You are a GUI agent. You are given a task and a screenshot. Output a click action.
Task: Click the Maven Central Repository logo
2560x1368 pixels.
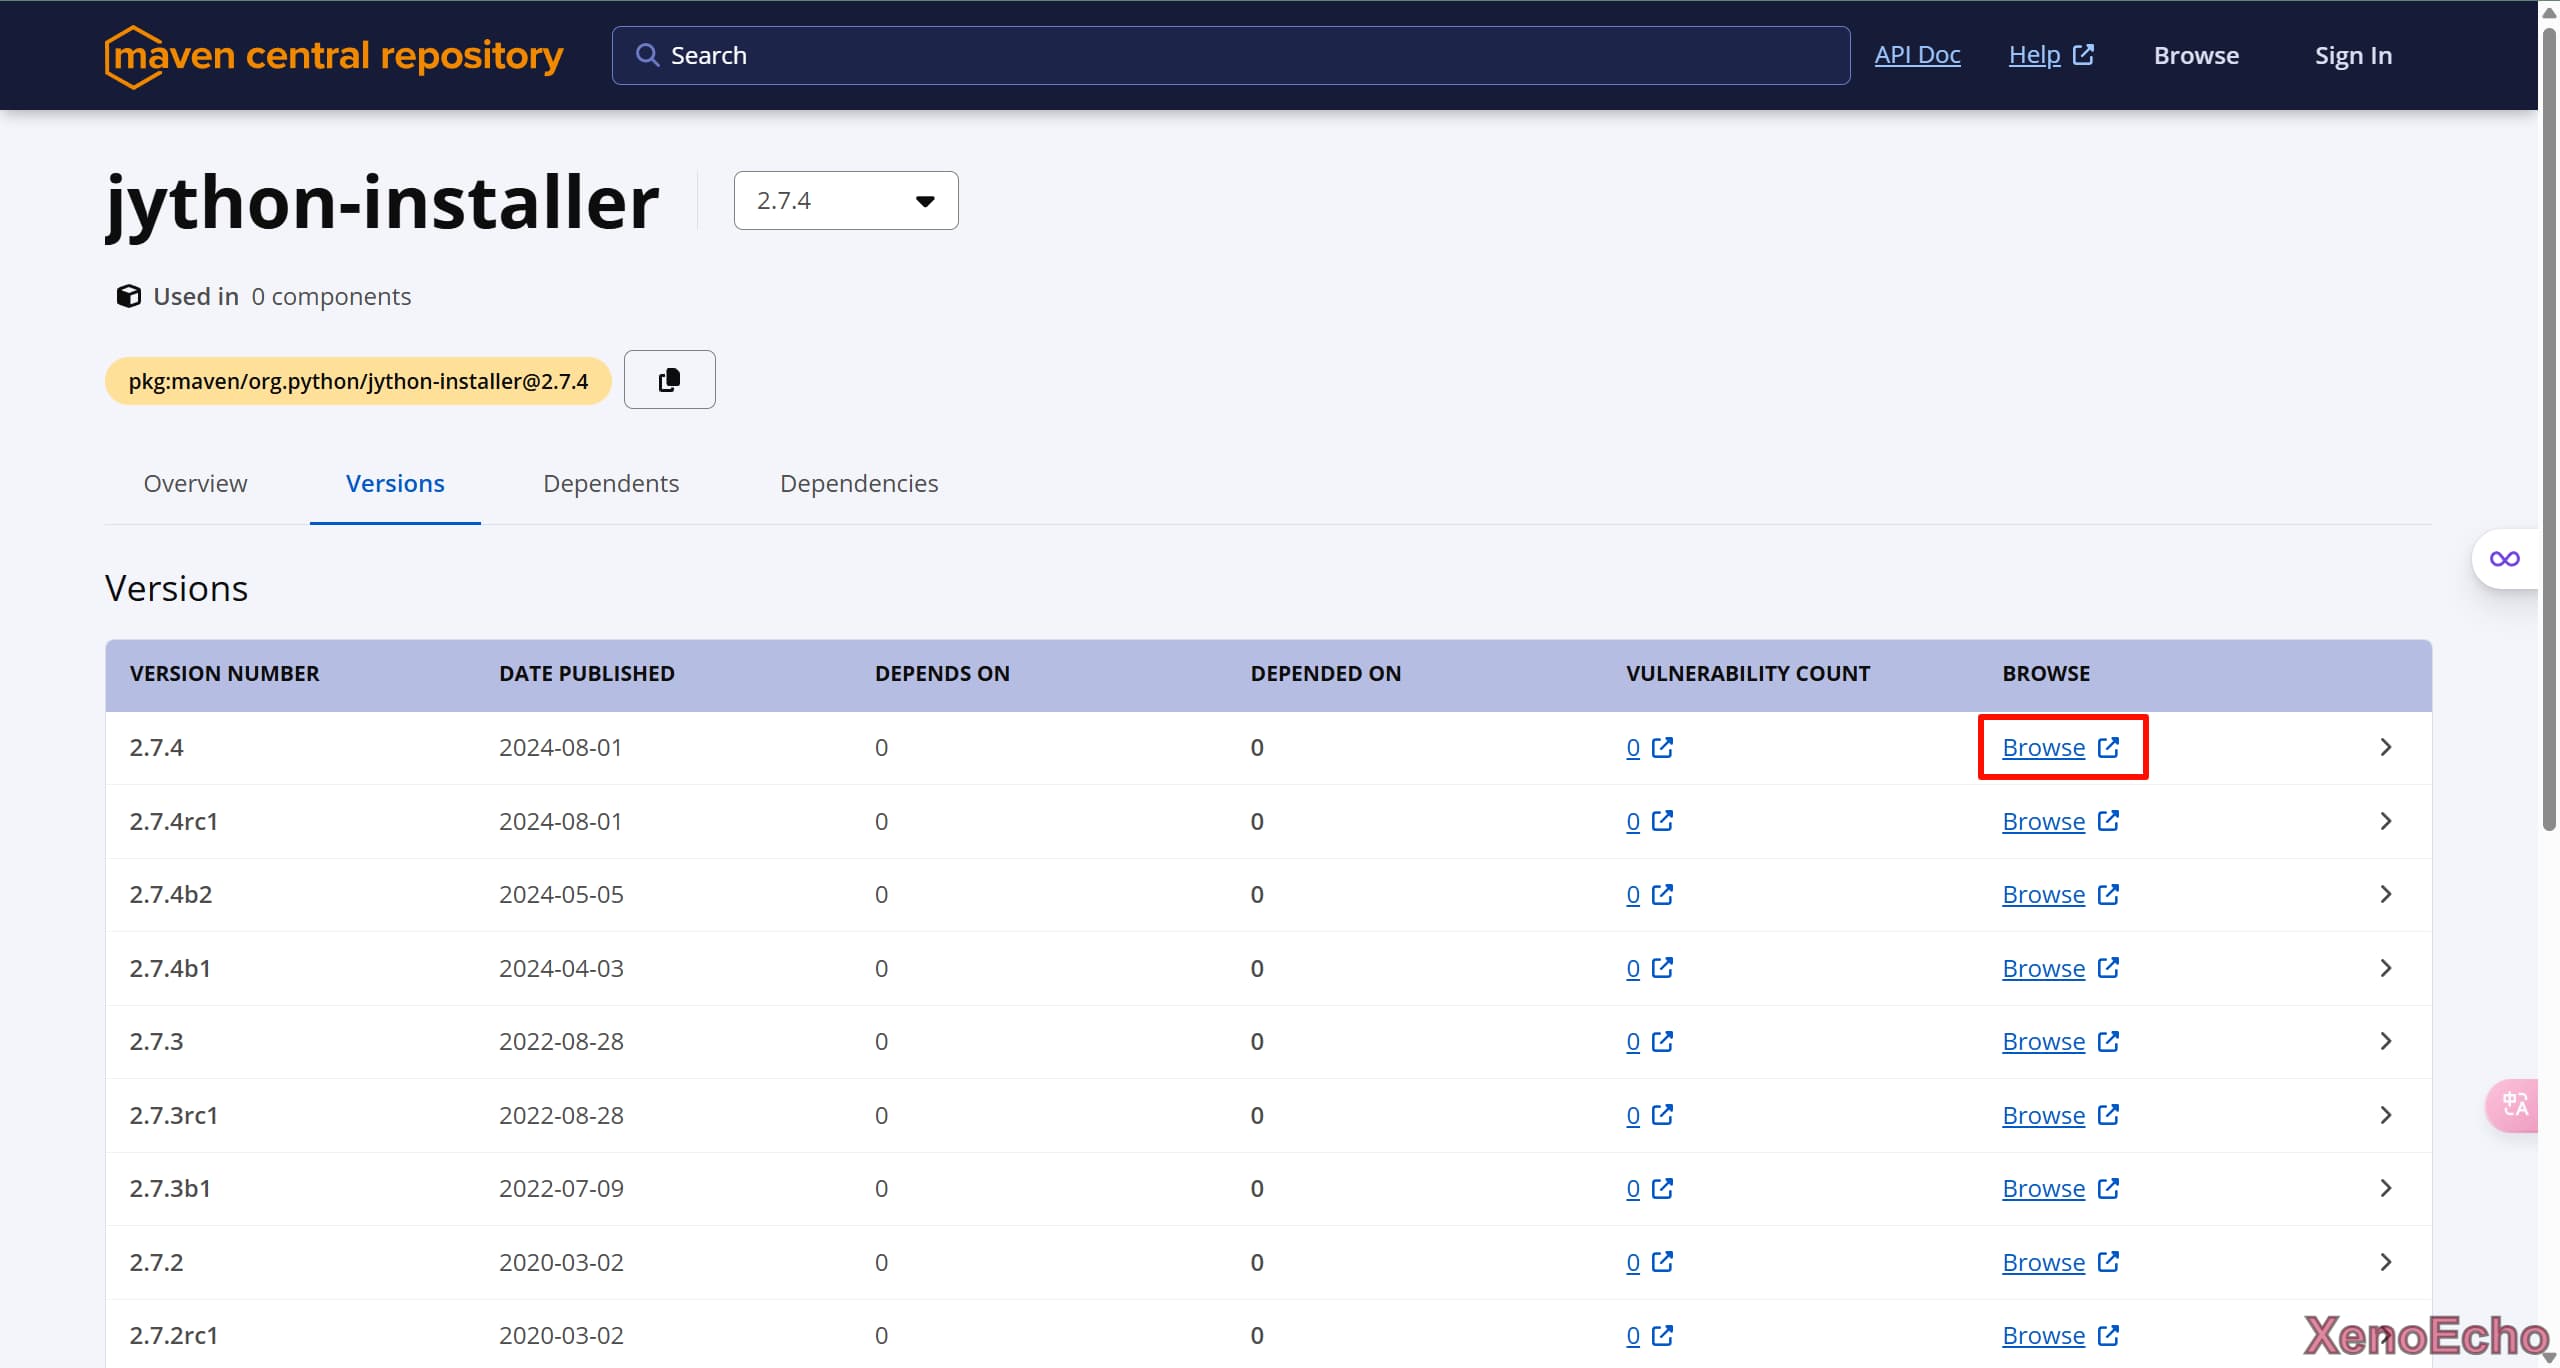(x=334, y=56)
